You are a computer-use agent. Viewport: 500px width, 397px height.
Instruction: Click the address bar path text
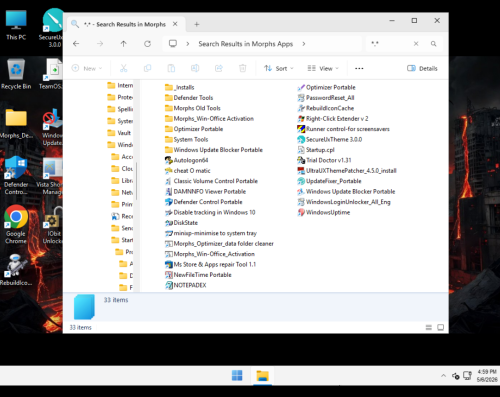click(x=246, y=44)
